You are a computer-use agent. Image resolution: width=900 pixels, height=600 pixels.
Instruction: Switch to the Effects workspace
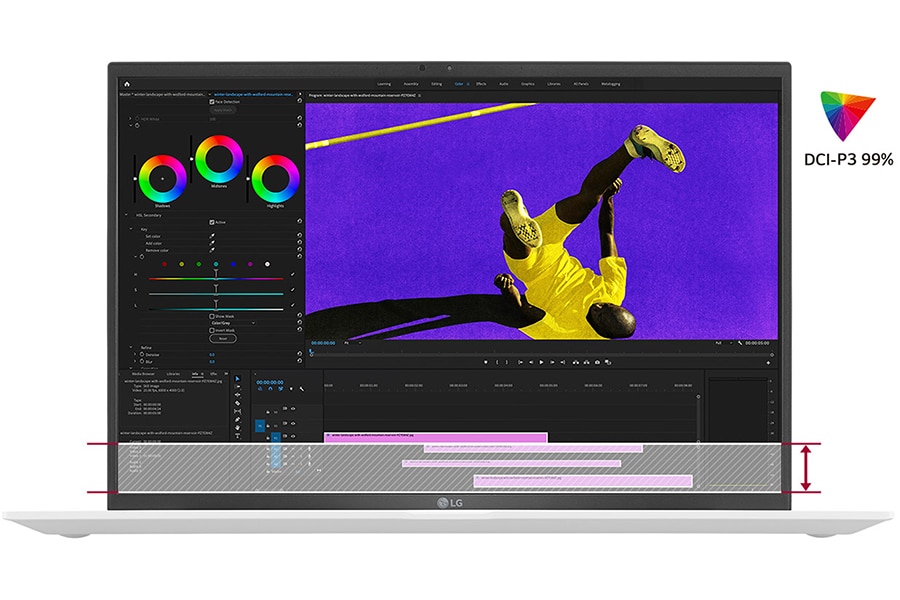481,84
